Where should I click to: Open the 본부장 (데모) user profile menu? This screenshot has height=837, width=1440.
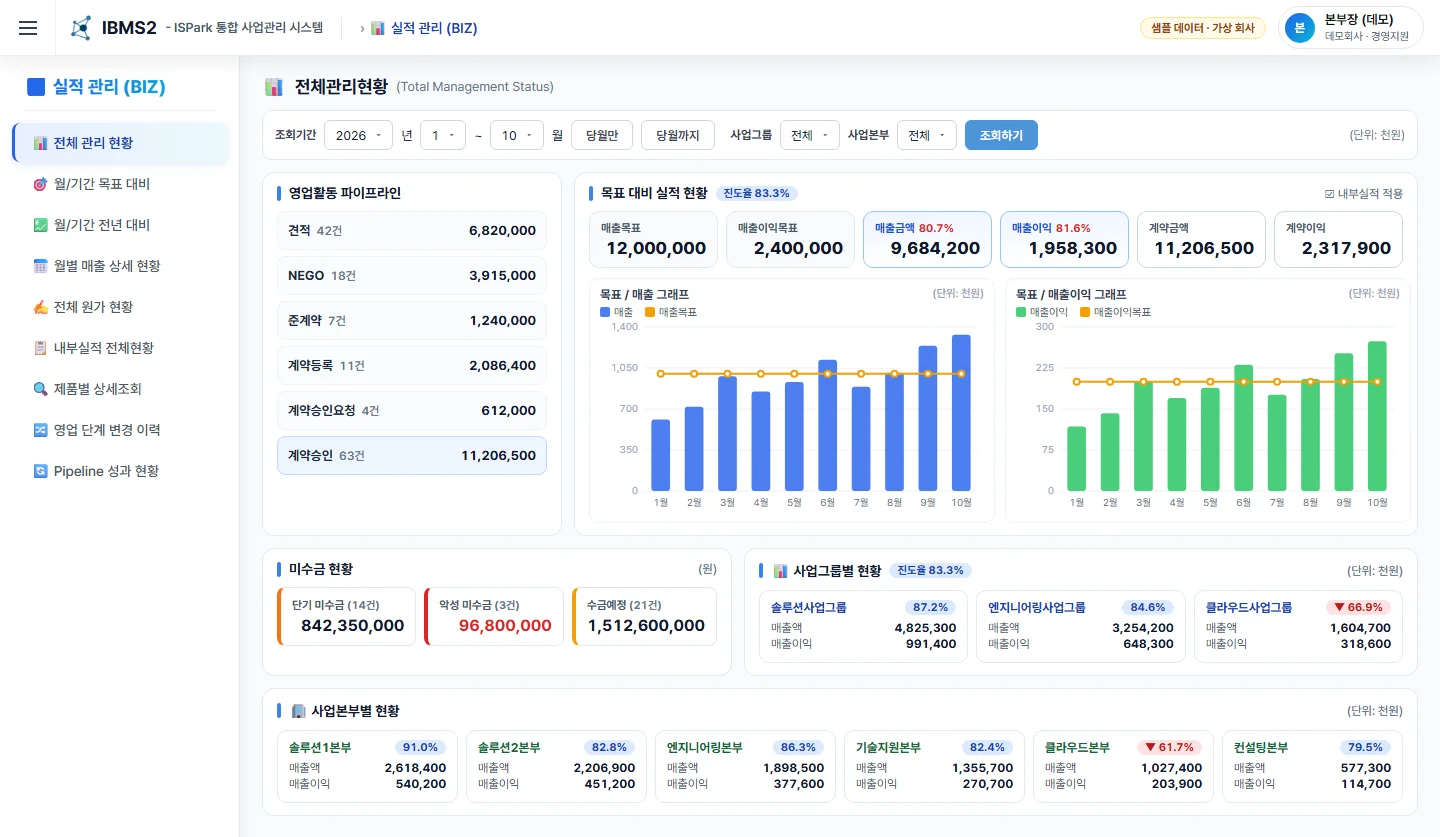(x=1351, y=28)
